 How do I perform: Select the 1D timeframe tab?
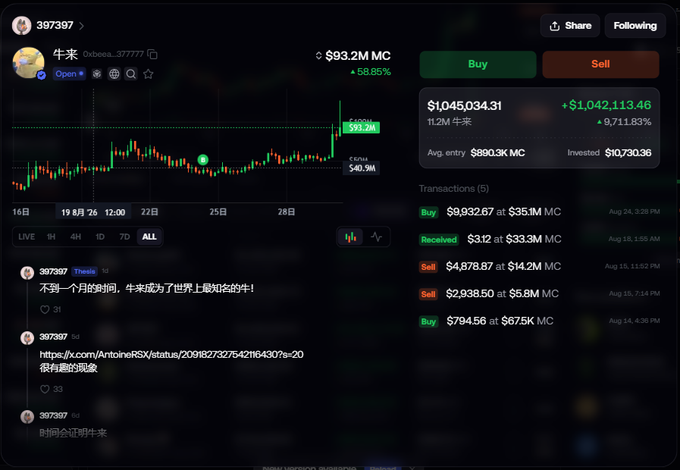(100, 237)
